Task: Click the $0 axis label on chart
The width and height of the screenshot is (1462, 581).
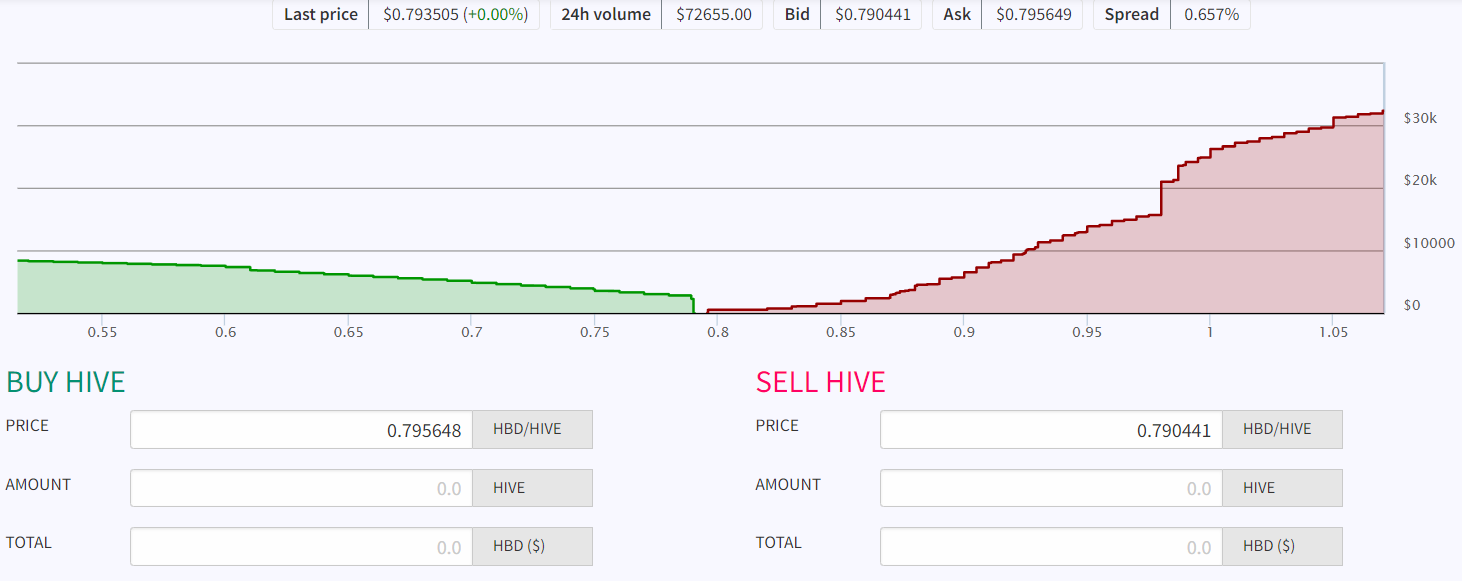Action: coord(1412,305)
